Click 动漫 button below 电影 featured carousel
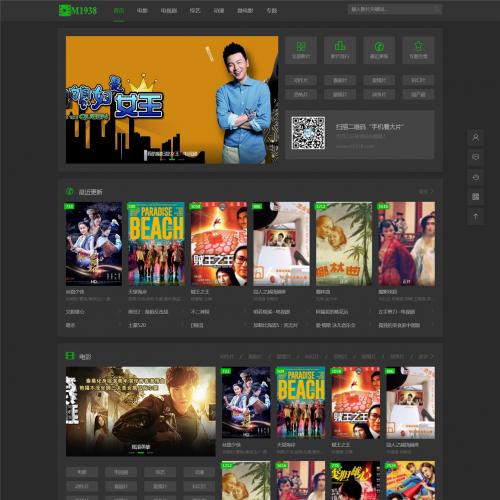 [x=199, y=472]
